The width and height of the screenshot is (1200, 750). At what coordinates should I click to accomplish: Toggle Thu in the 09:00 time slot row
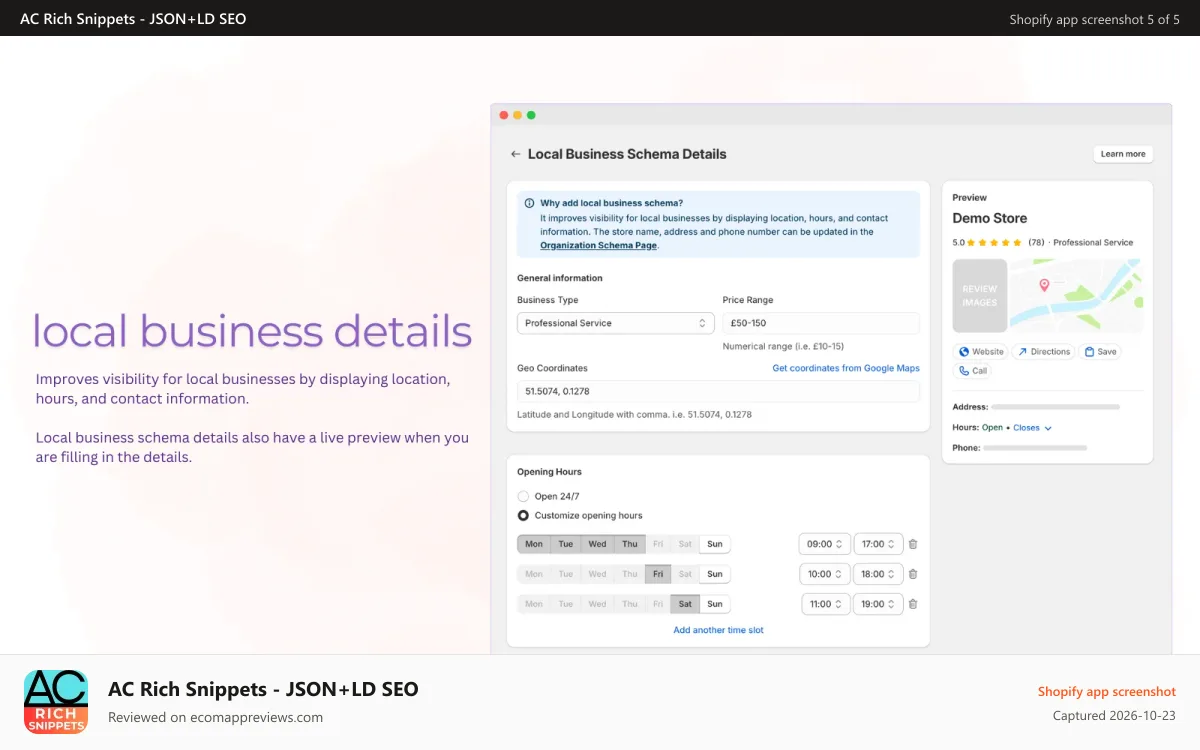(629, 544)
